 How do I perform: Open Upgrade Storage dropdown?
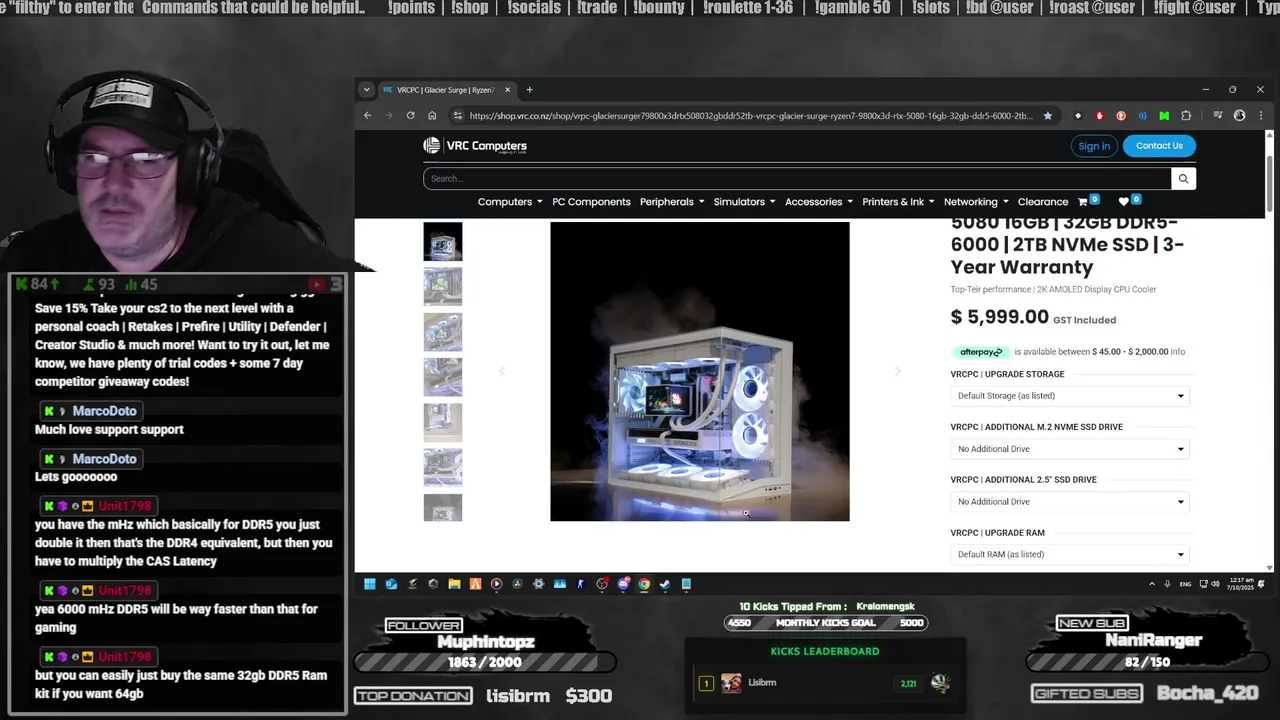(1070, 396)
